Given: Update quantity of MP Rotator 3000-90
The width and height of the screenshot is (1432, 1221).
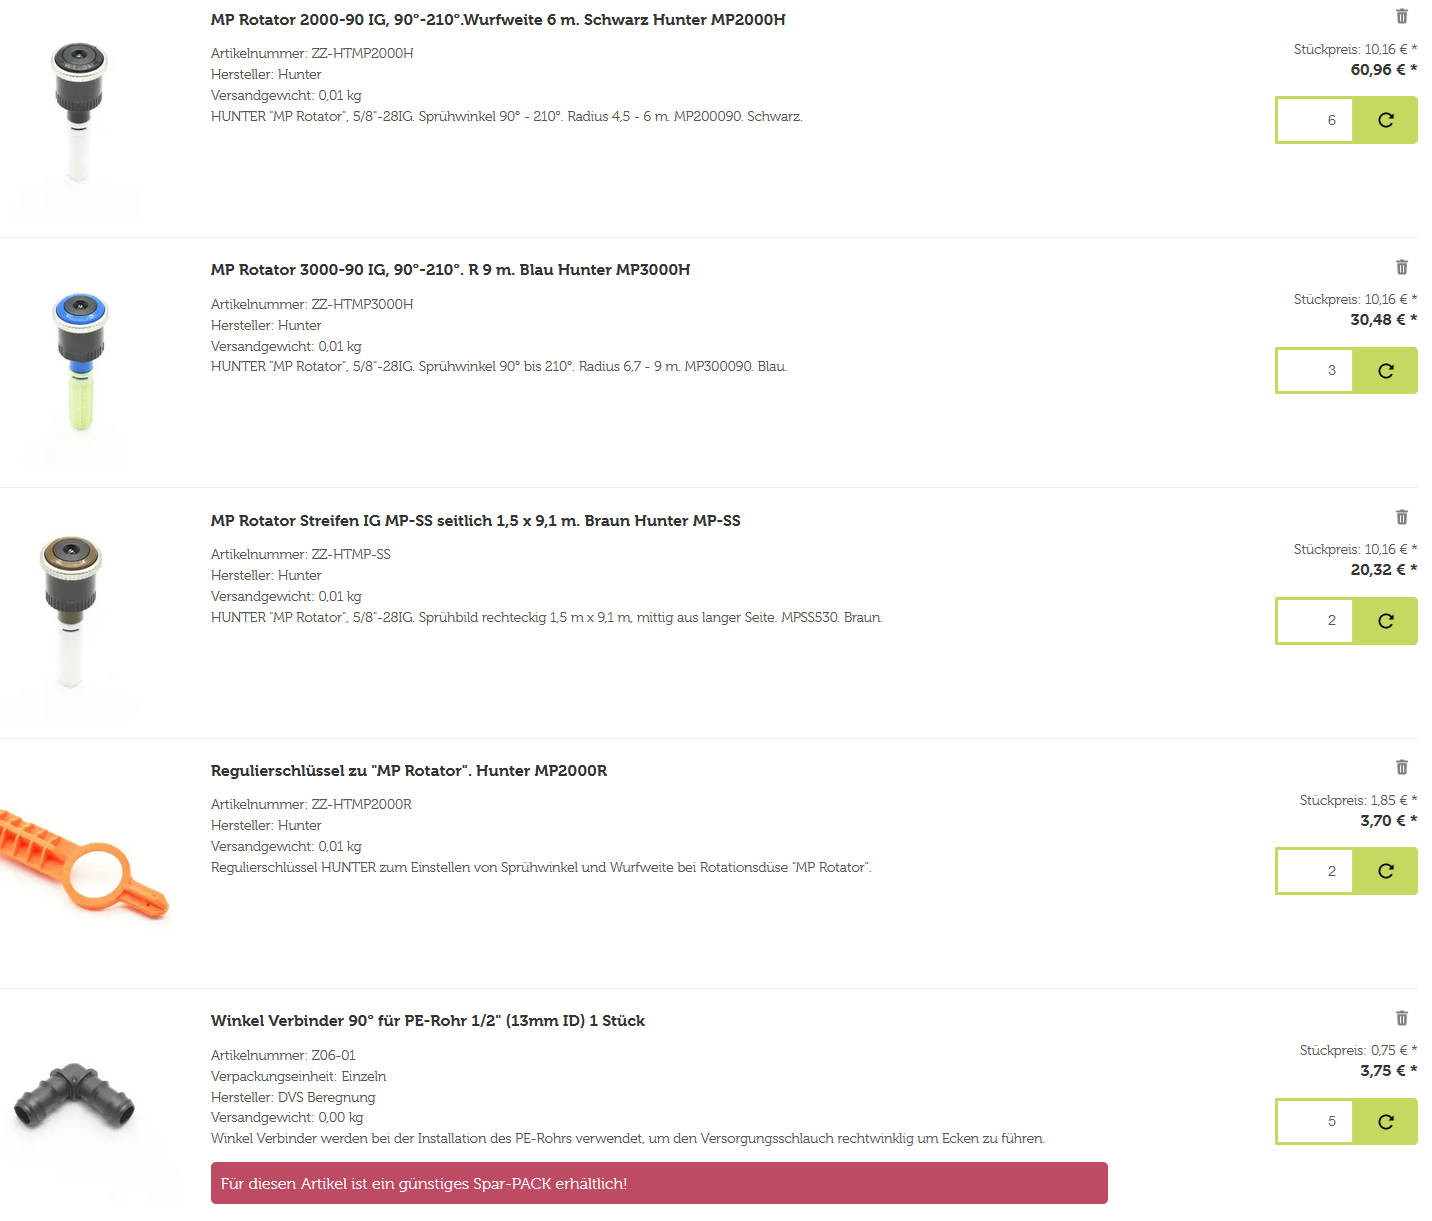Looking at the screenshot, I should tap(1385, 371).
